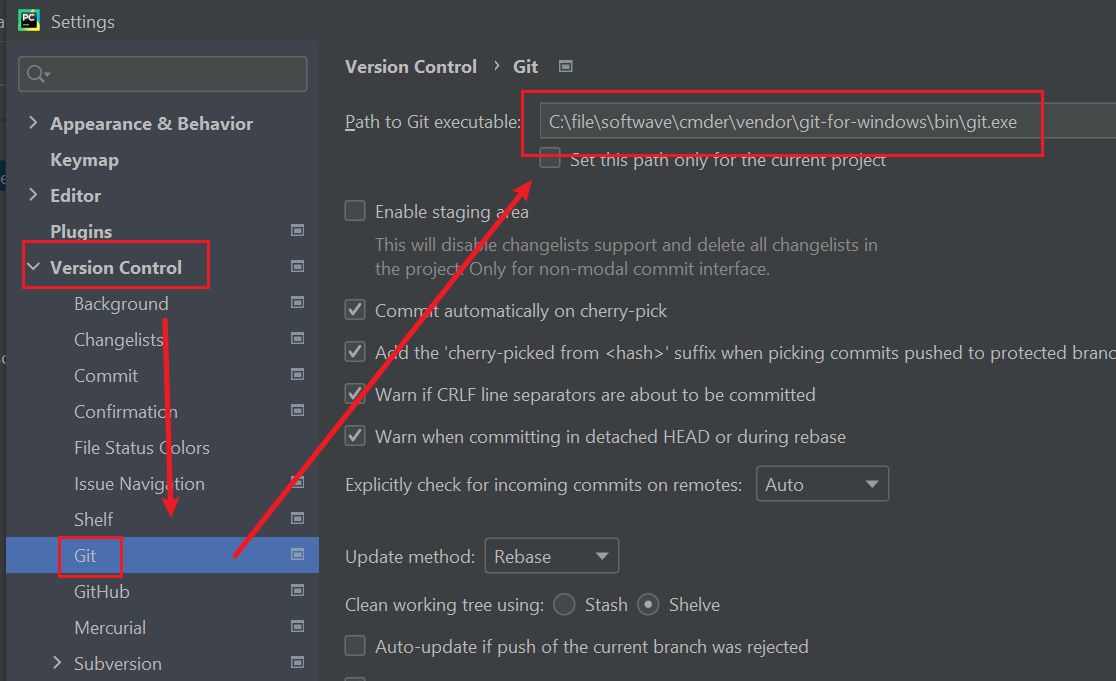Expand the Appearance & Behavior section
This screenshot has width=1116, height=681.
(x=33, y=122)
